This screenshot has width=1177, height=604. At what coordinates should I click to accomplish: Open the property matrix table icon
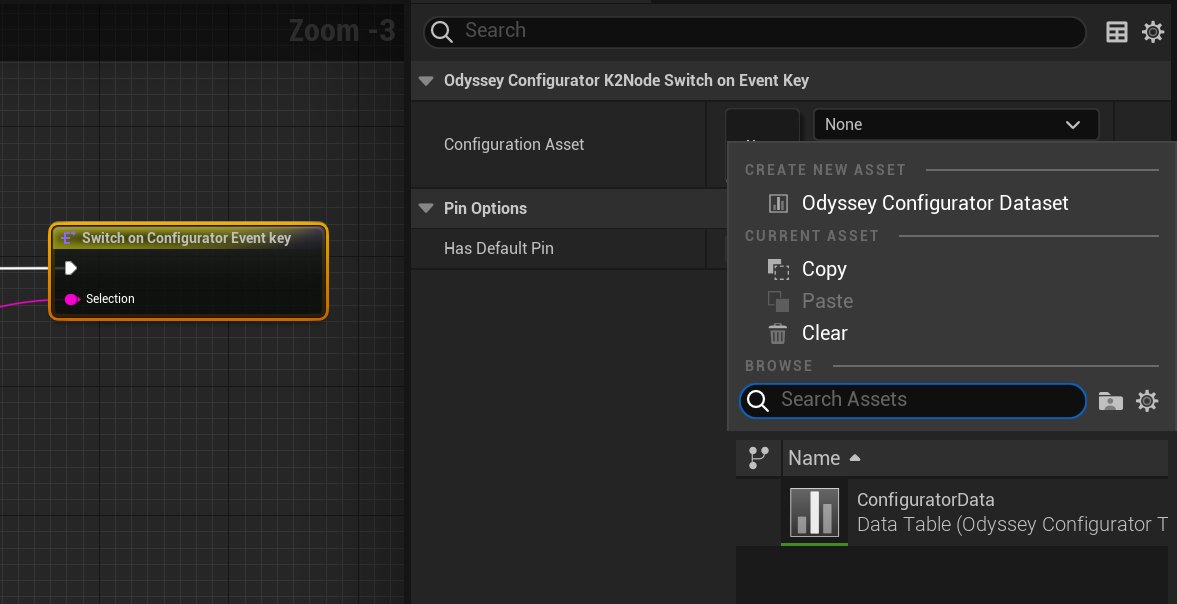click(x=1116, y=32)
